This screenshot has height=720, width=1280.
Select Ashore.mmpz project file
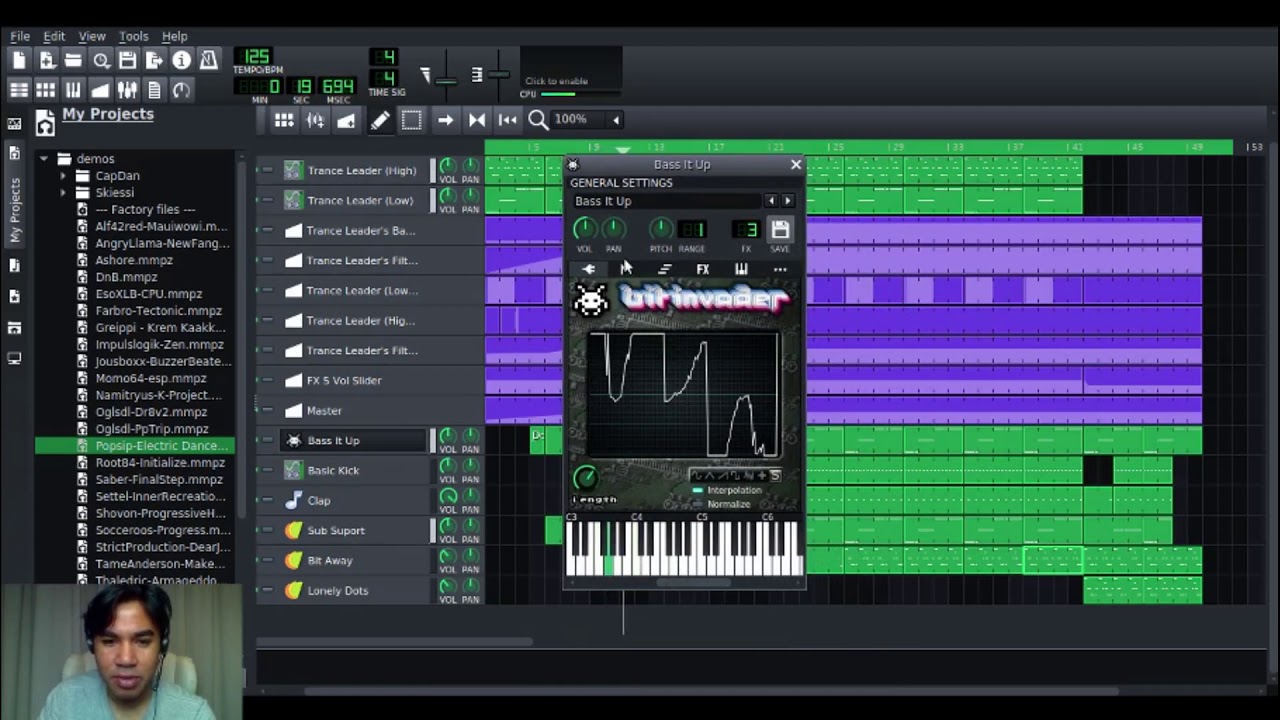[134, 259]
